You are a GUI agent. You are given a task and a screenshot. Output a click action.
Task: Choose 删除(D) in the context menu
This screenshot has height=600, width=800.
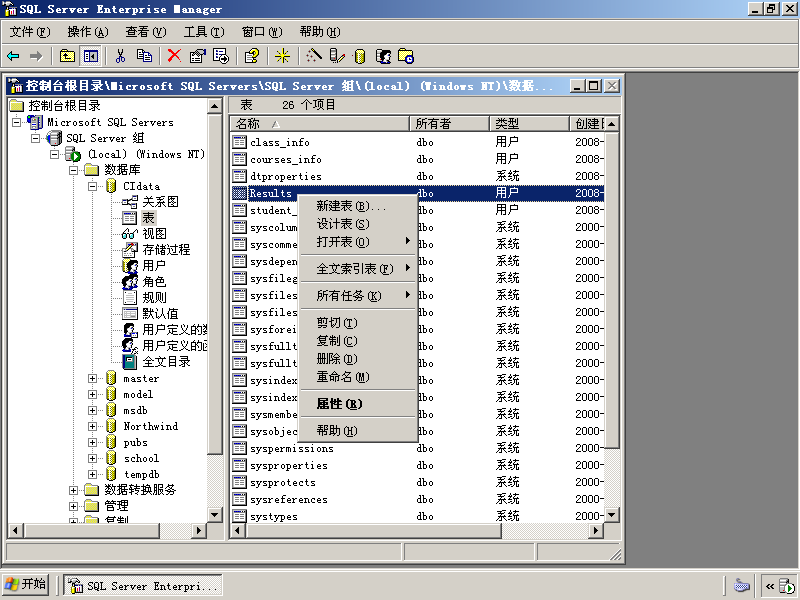point(358,359)
